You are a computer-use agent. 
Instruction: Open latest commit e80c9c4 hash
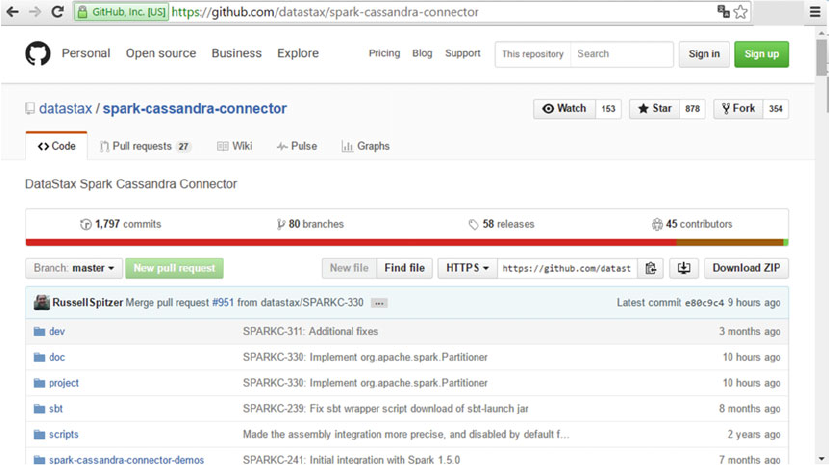click(704, 303)
